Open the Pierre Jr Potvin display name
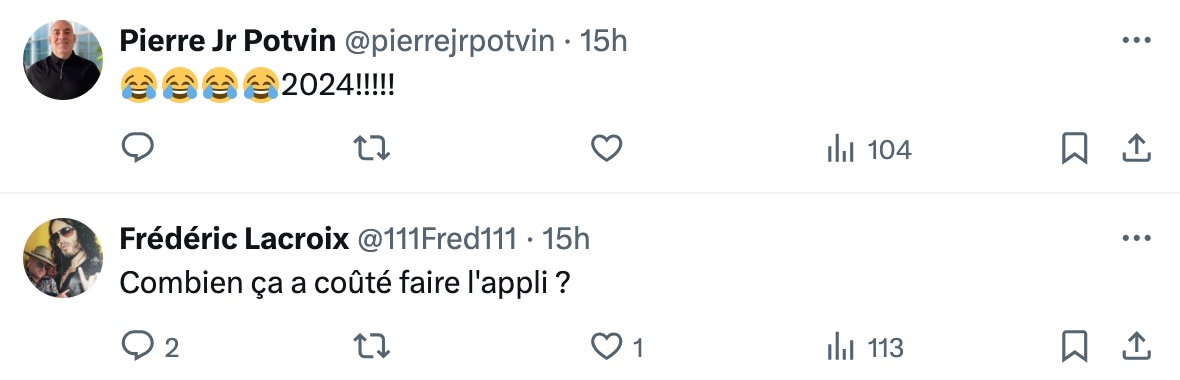The width and height of the screenshot is (1180, 380). click(x=227, y=41)
